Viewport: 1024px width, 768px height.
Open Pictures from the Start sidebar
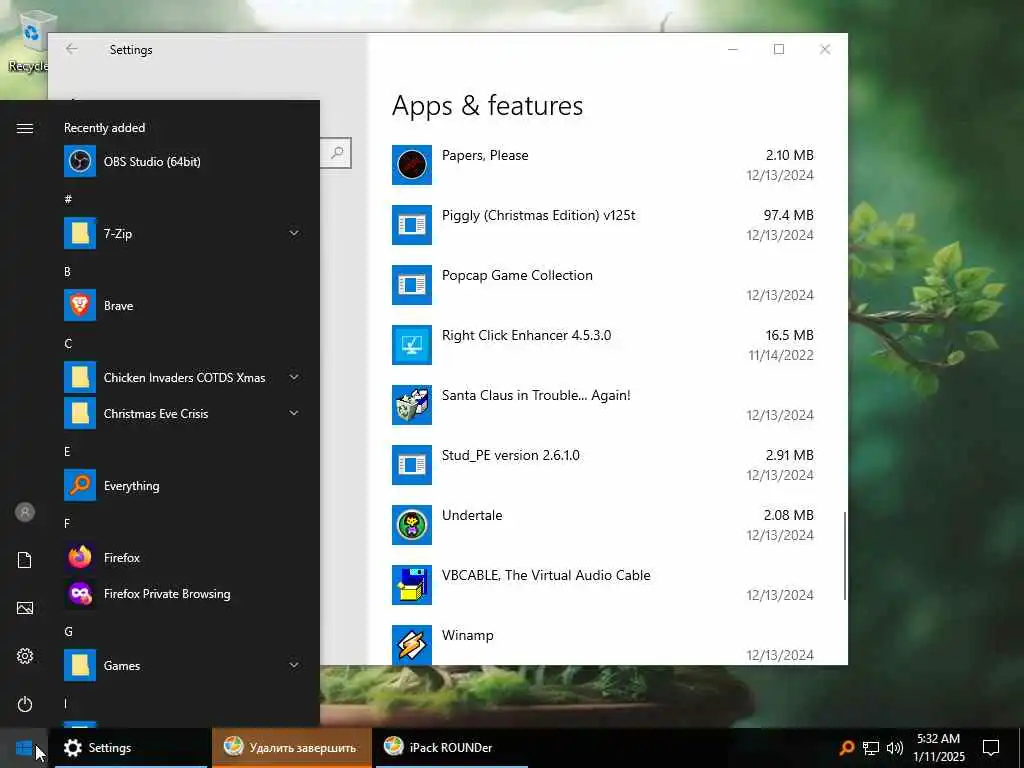[25, 608]
